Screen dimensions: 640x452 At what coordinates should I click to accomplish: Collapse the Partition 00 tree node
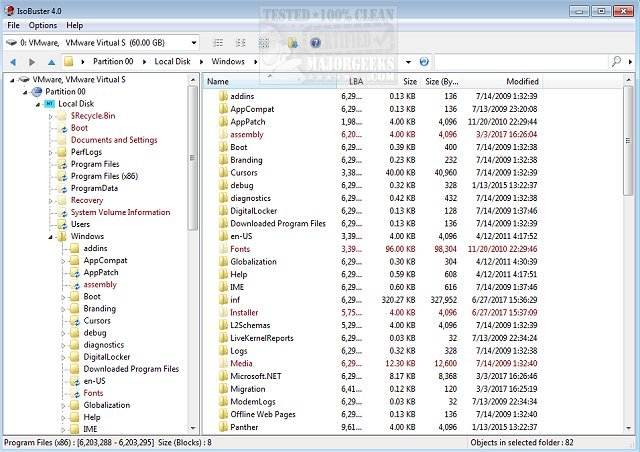point(25,92)
